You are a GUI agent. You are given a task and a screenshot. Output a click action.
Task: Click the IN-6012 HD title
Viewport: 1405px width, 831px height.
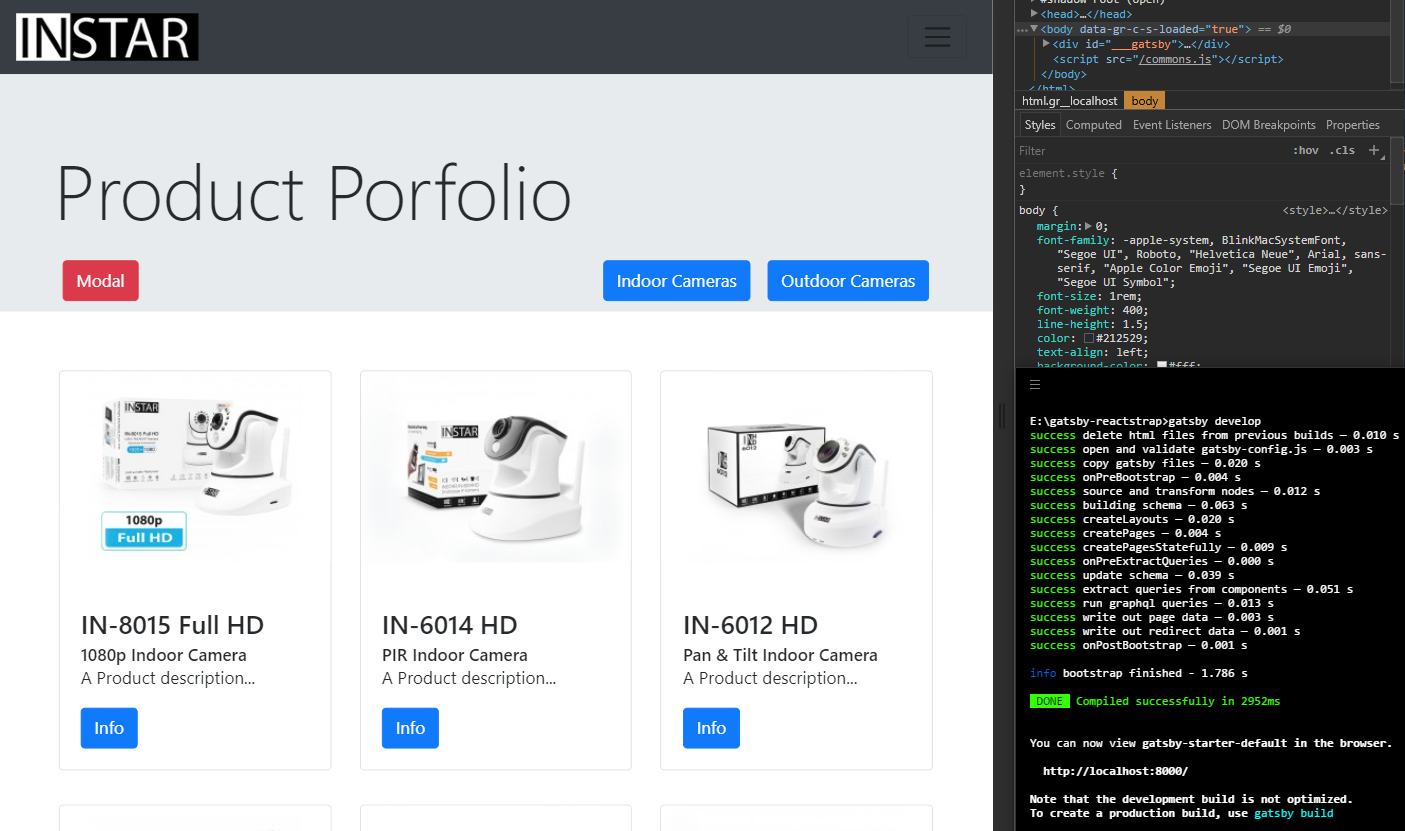click(x=750, y=626)
